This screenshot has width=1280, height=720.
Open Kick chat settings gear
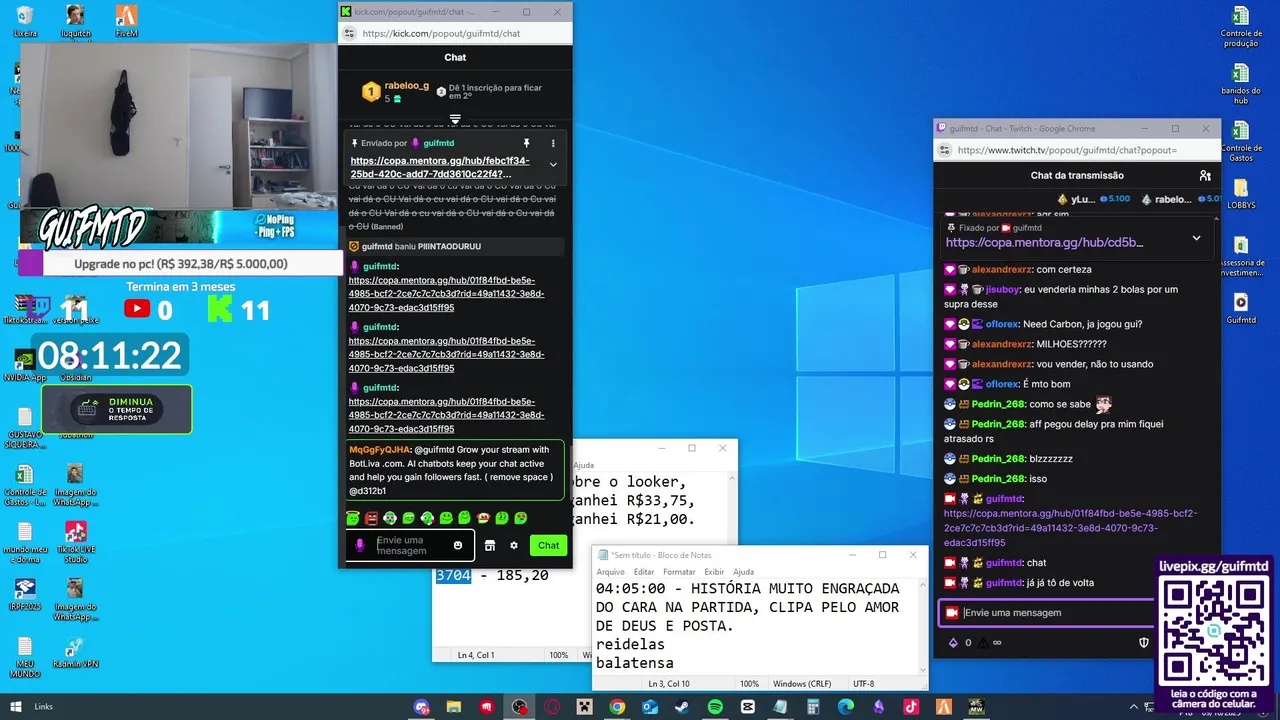click(514, 545)
